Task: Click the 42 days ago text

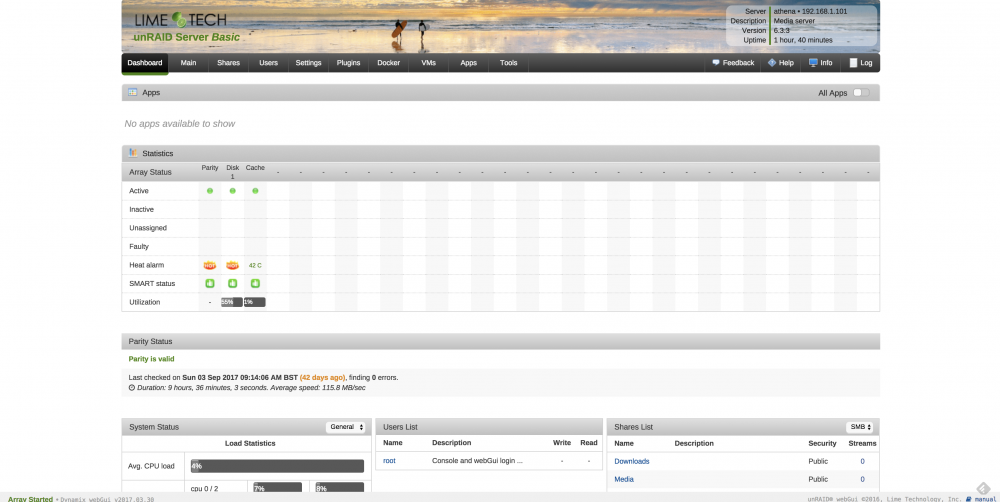Action: (x=323, y=378)
